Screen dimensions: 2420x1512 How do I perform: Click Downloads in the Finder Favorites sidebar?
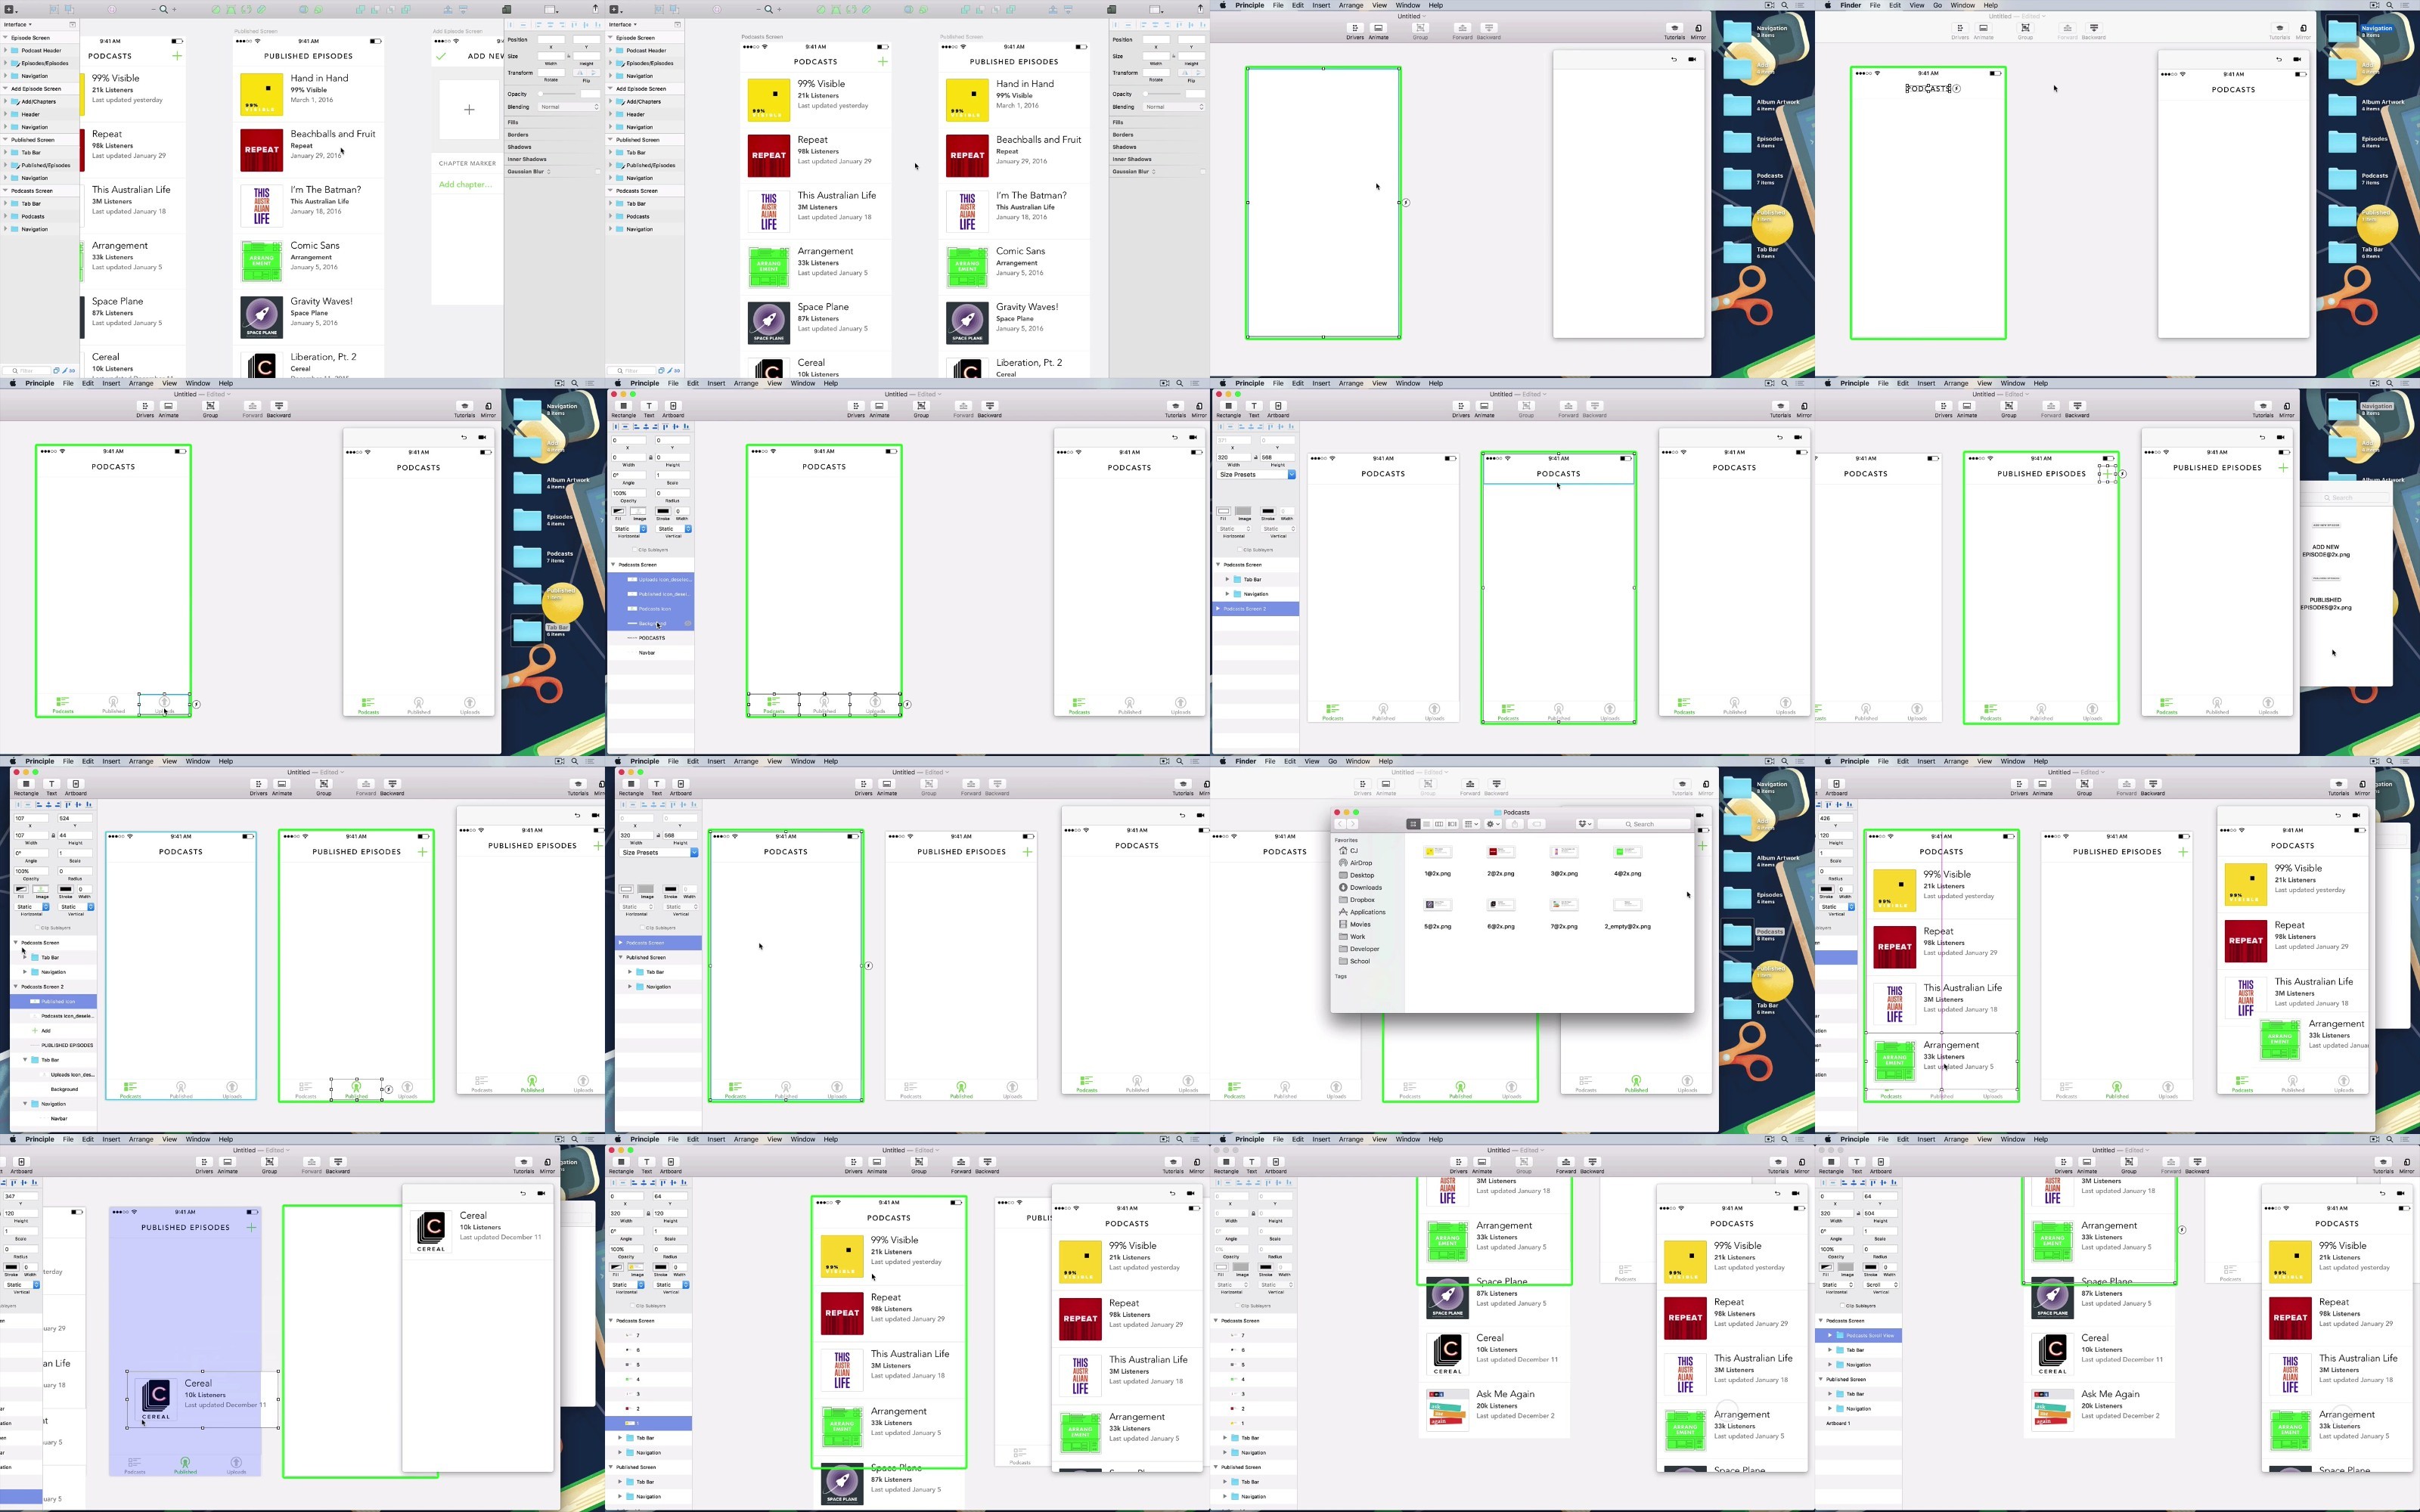click(x=1365, y=887)
